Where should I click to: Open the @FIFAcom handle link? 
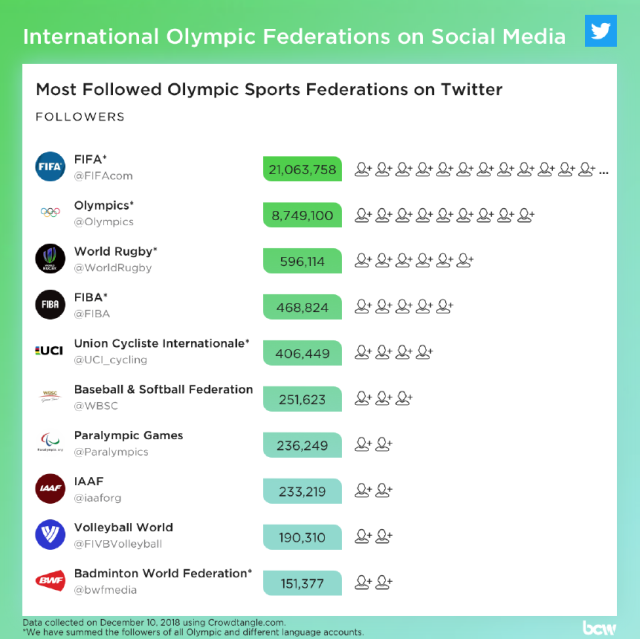click(x=103, y=176)
